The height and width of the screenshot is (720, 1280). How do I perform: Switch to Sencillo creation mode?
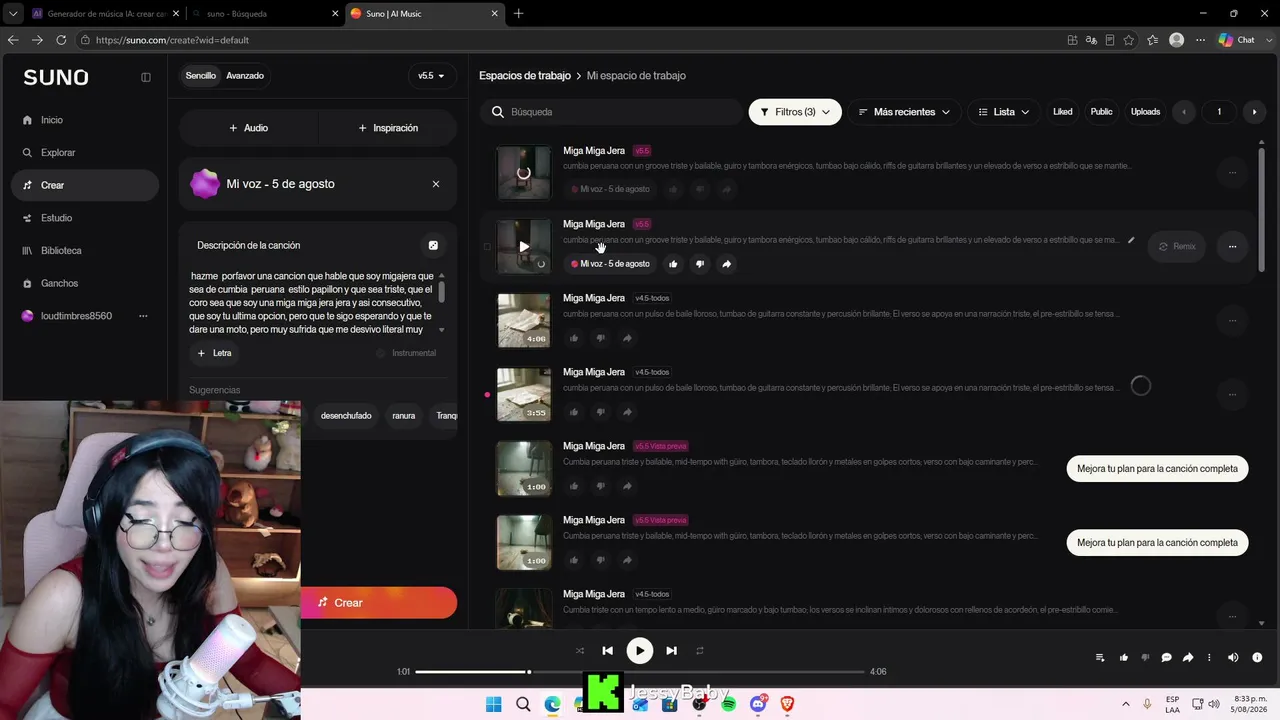click(200, 76)
